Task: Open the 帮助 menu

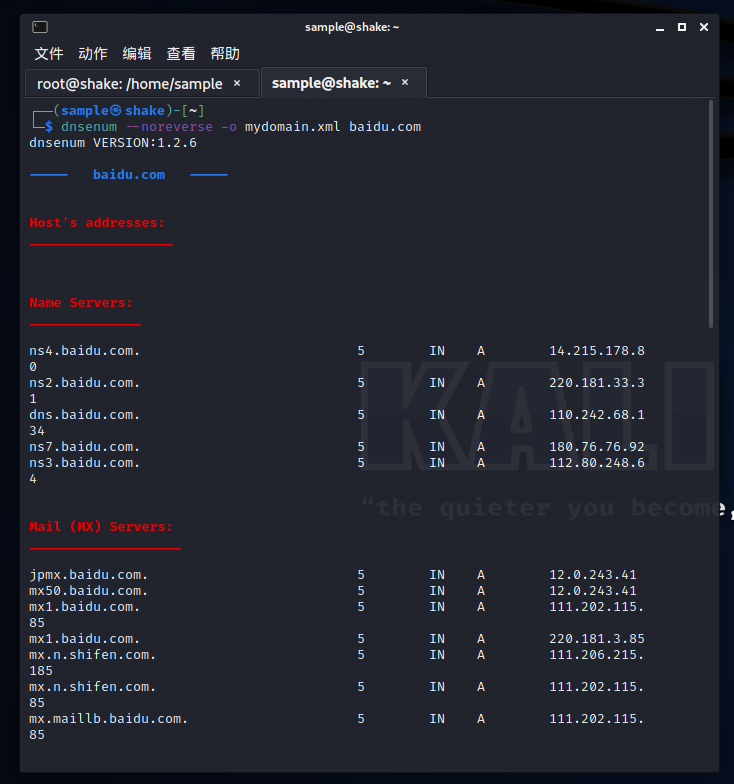Action: pos(225,54)
